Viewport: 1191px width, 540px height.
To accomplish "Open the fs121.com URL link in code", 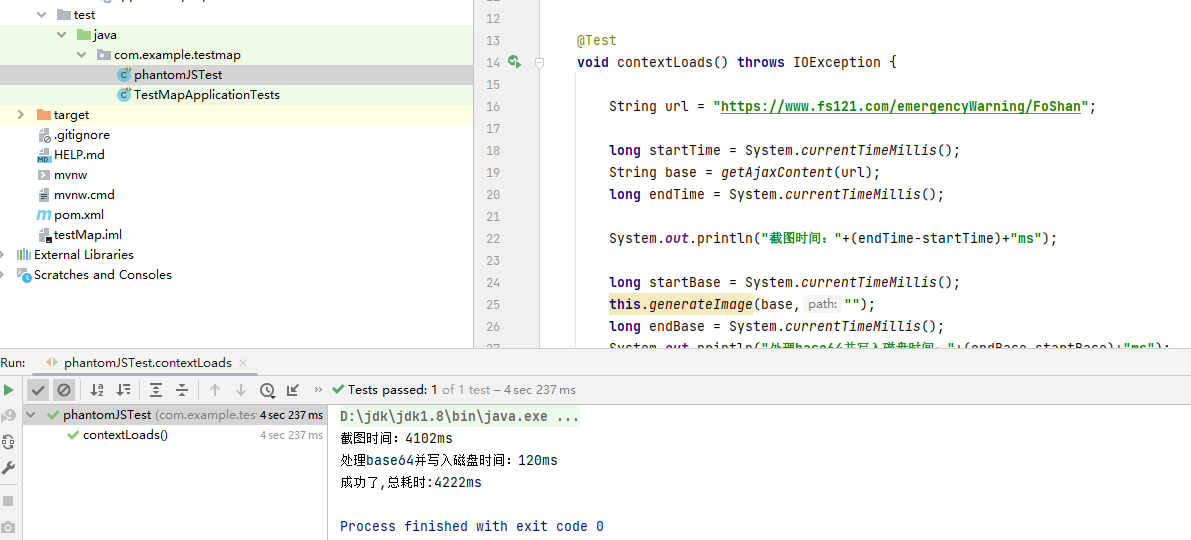I will pos(900,106).
